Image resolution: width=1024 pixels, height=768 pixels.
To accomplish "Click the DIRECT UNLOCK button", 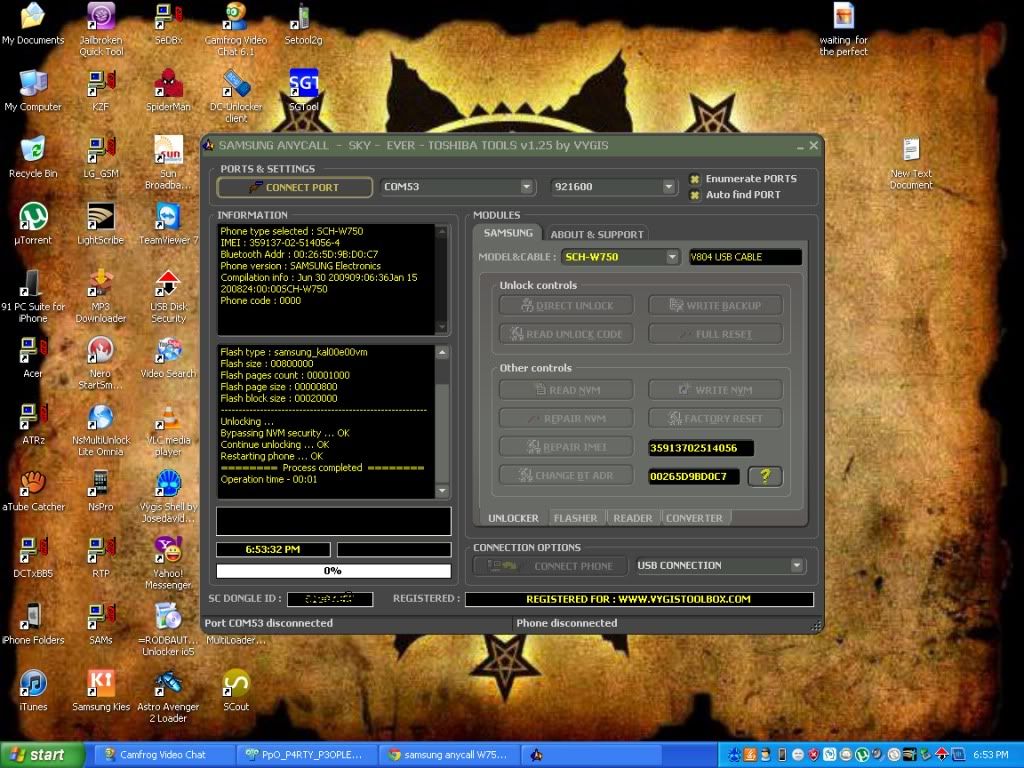I will pyautogui.click(x=566, y=305).
